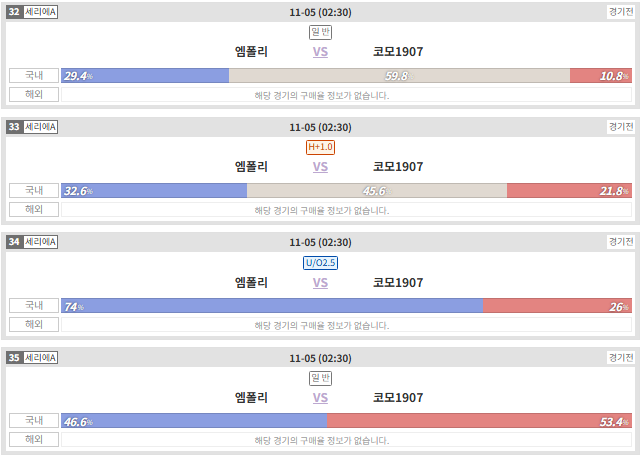Select the H+1.0 handicap badge
Screen dimensions: 644x456
(320, 147)
